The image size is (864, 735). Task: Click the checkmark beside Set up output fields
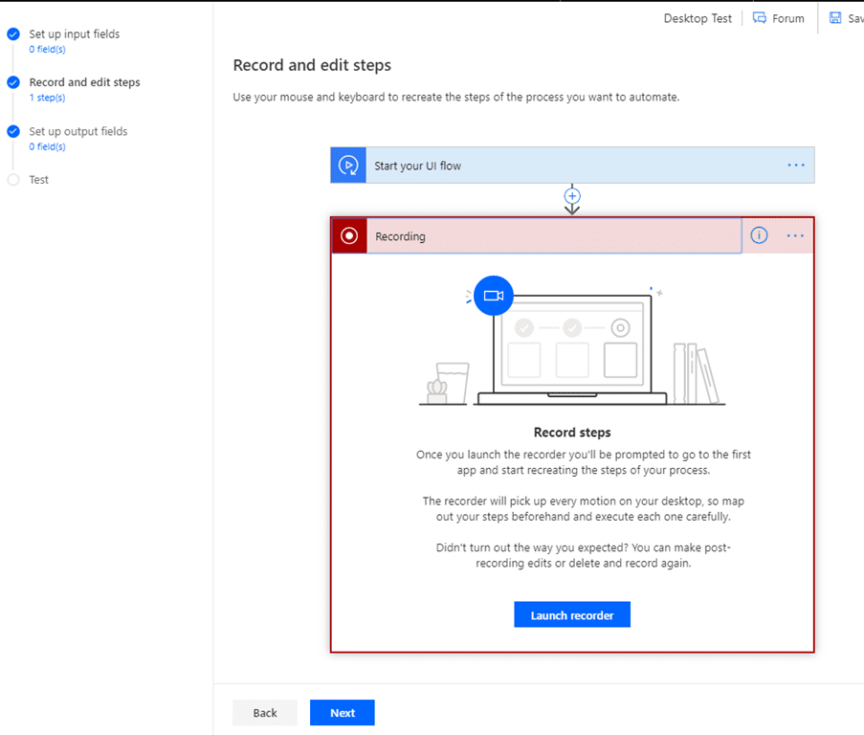click(x=13, y=131)
